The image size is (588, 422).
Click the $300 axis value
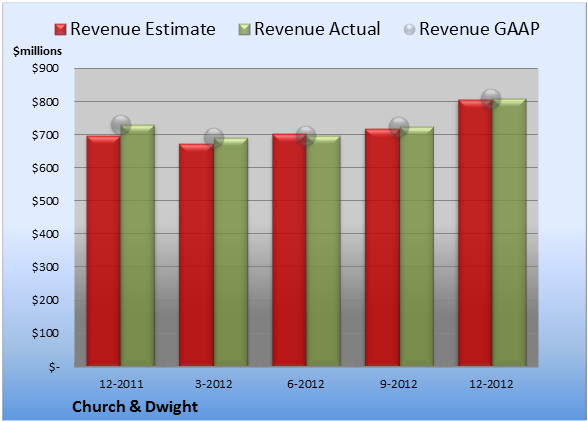(x=45, y=267)
